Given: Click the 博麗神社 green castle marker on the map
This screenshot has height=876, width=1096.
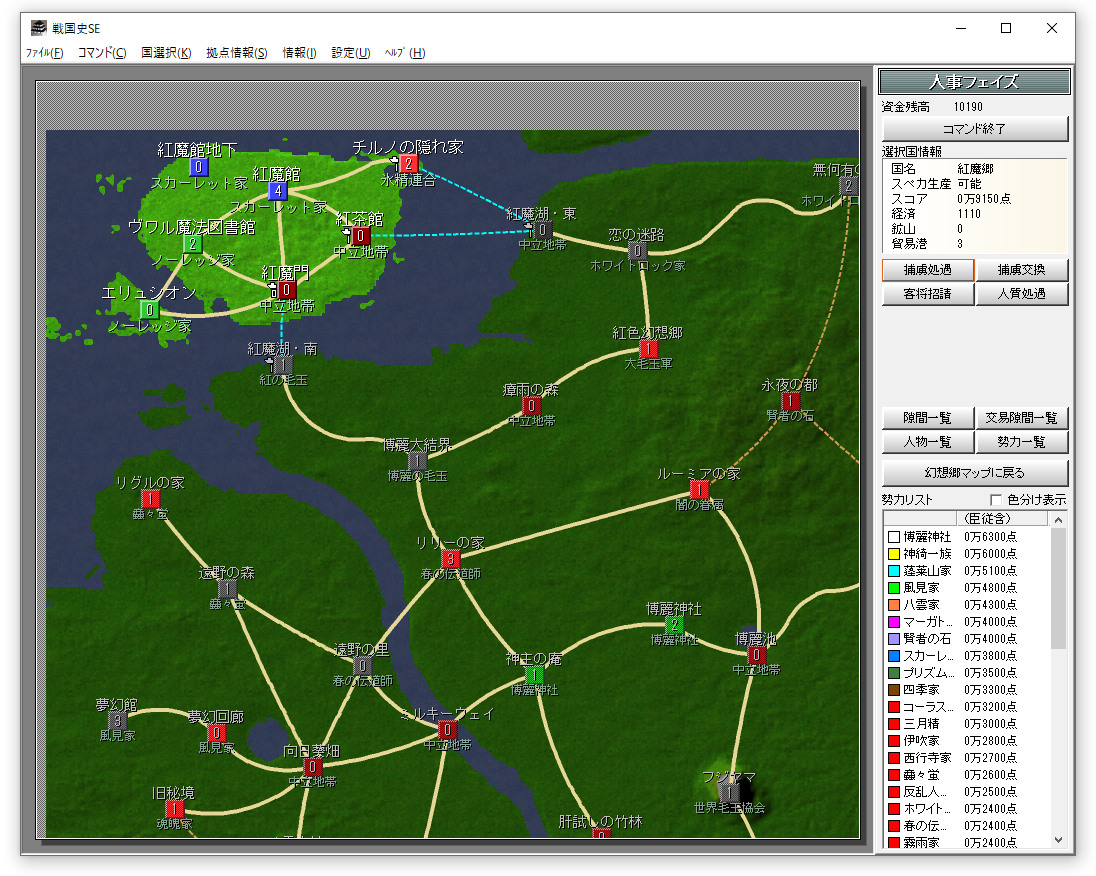Looking at the screenshot, I should tap(674, 626).
